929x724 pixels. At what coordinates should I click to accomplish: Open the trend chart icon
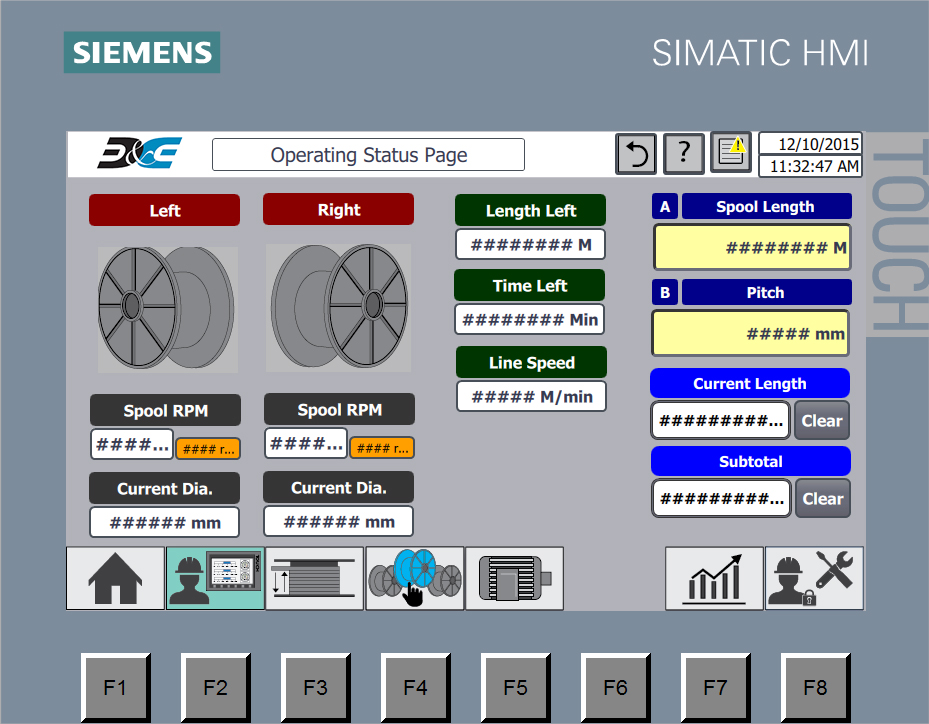click(714, 578)
